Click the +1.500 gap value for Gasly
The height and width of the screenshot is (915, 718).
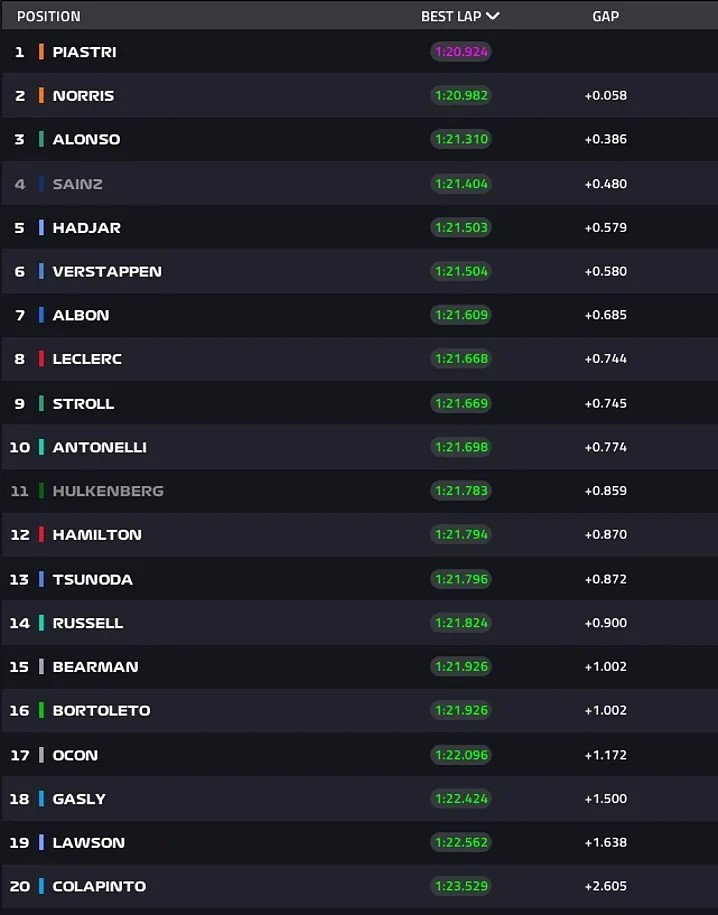click(x=605, y=798)
